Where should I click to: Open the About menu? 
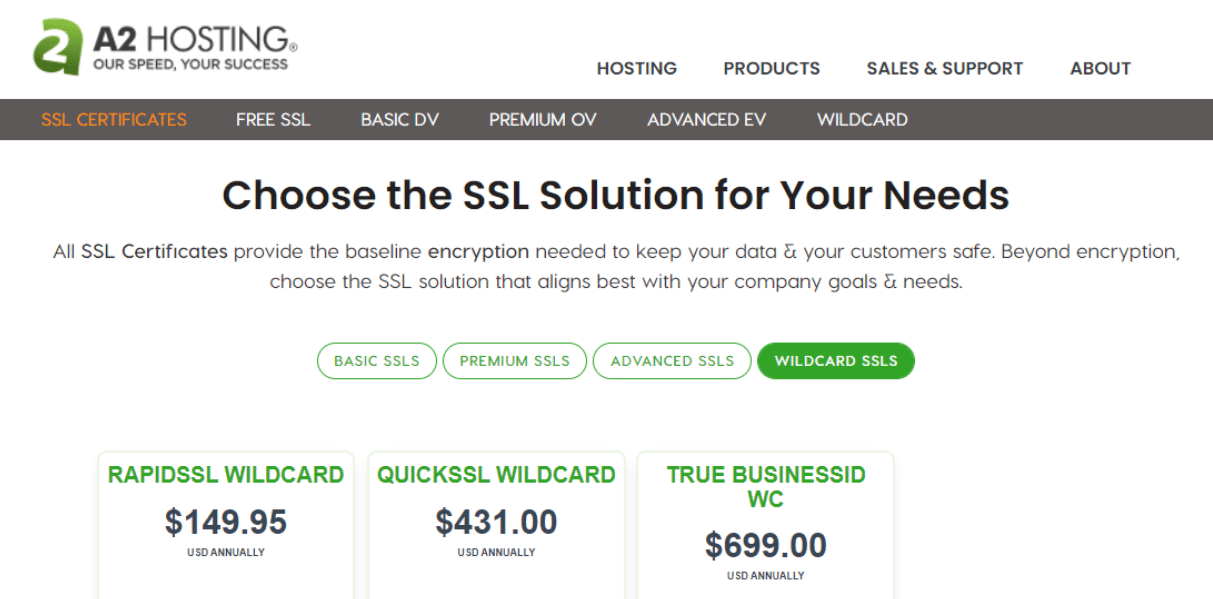[x=1100, y=69]
